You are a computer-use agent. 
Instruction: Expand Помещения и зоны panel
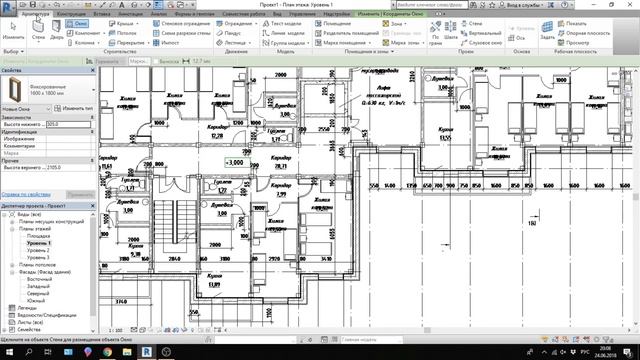[x=369, y=52]
